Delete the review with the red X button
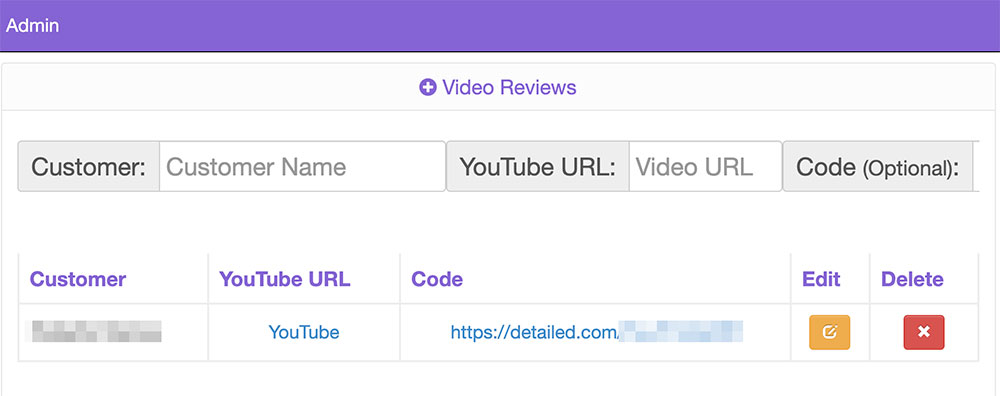 coord(923,332)
